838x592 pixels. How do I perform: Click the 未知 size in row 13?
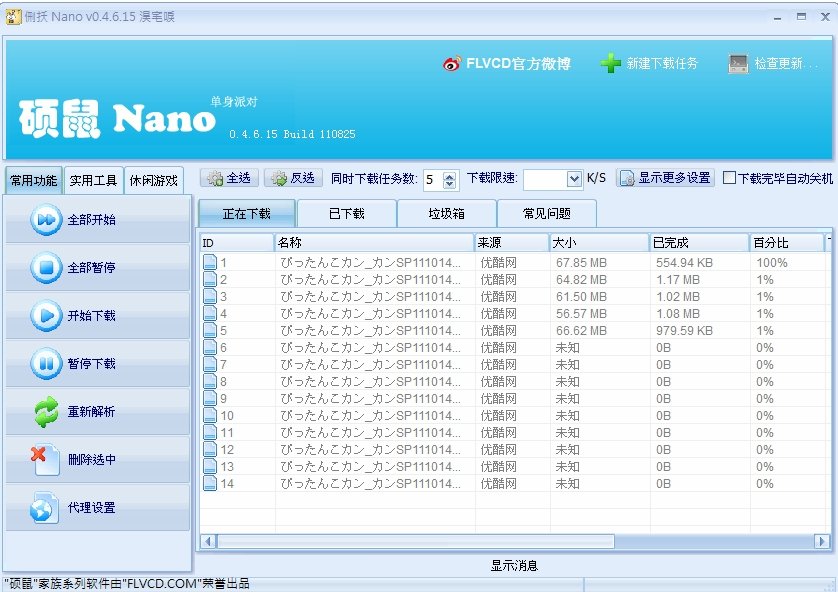pos(567,467)
